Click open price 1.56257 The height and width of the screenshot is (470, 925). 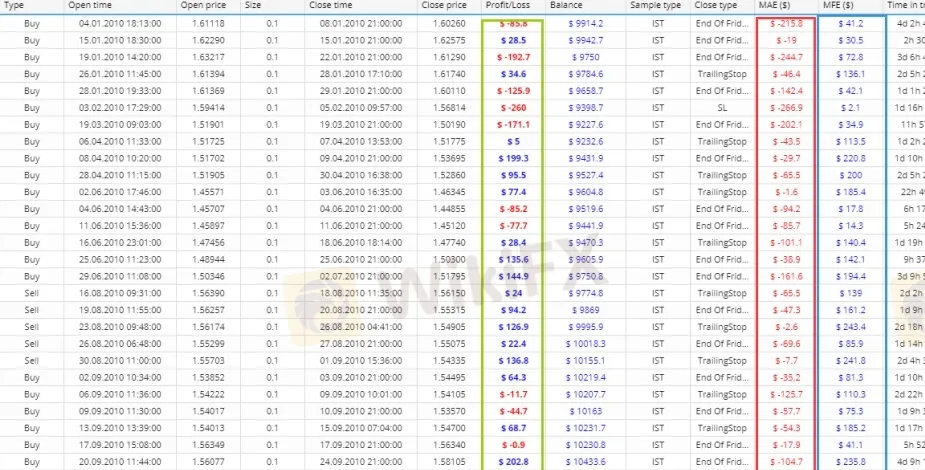pos(208,310)
